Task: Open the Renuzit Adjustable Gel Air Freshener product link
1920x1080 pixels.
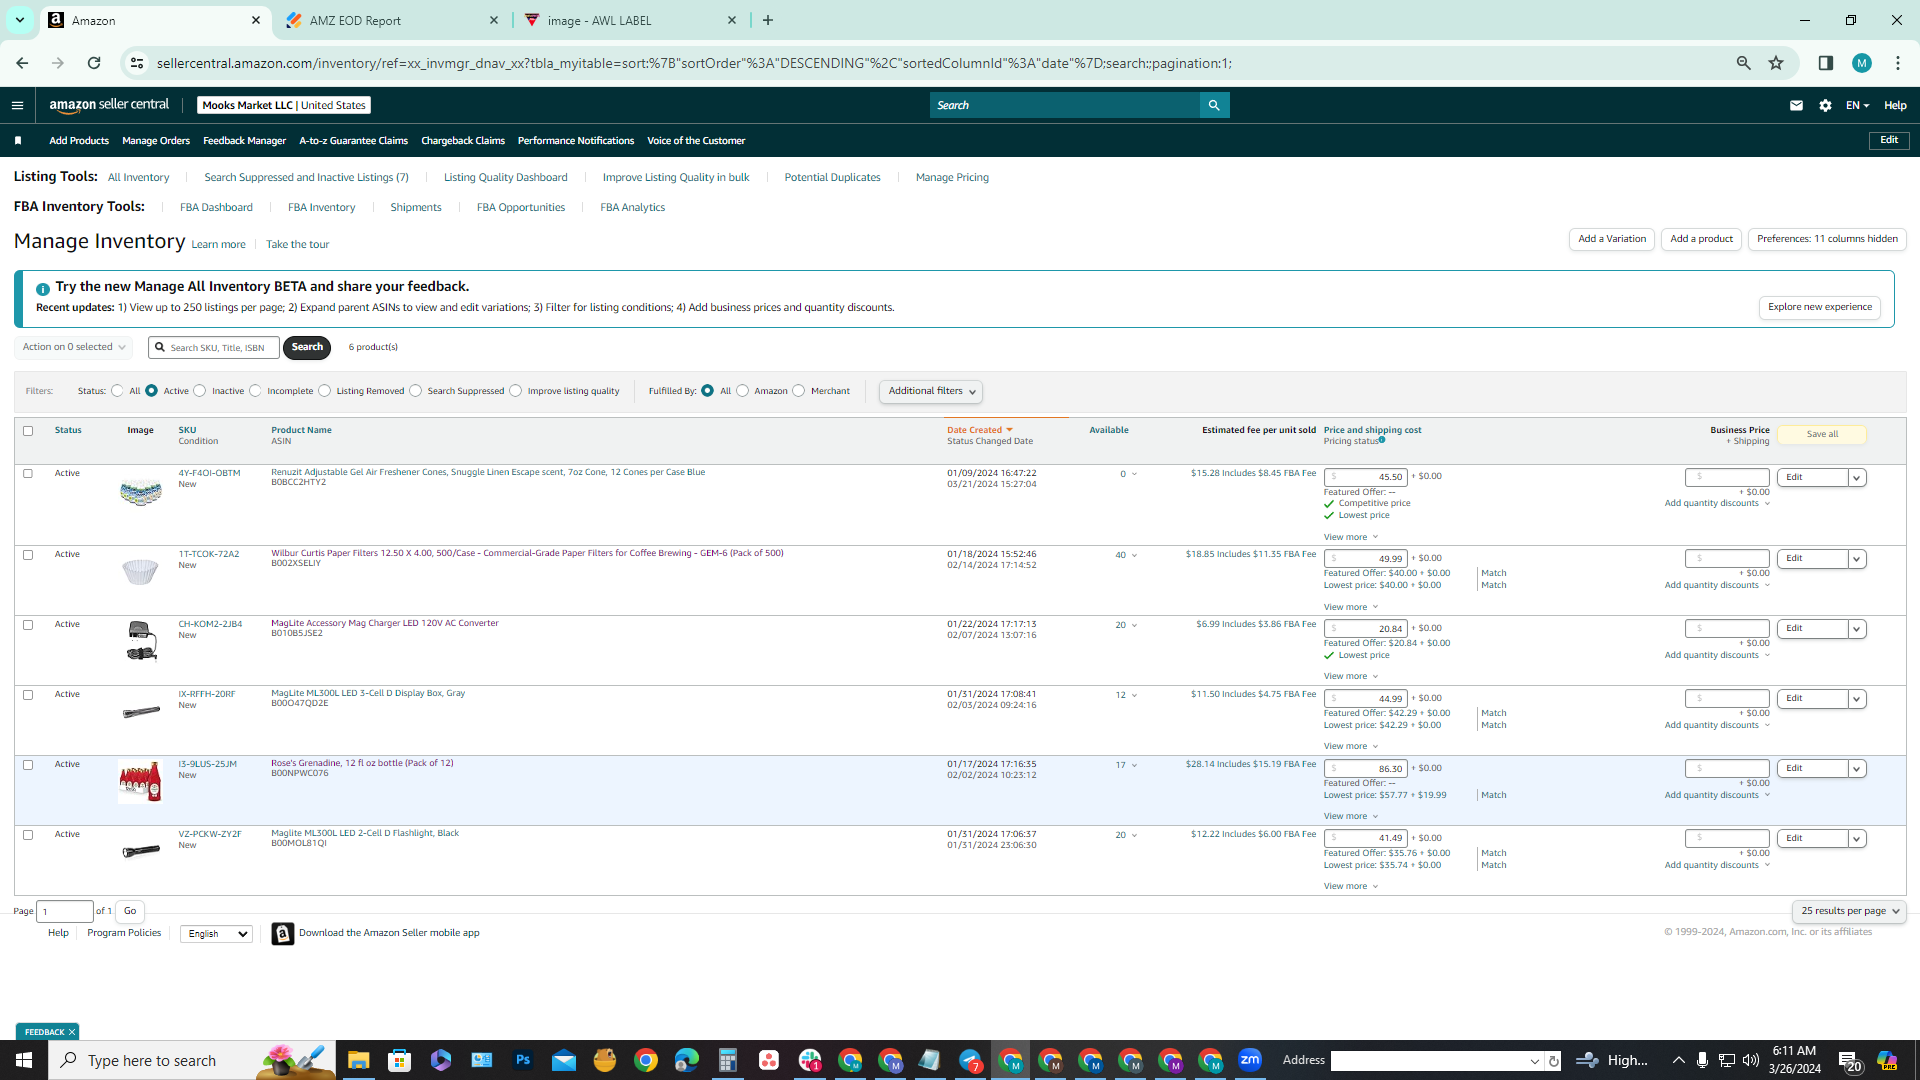Action: pos(488,472)
